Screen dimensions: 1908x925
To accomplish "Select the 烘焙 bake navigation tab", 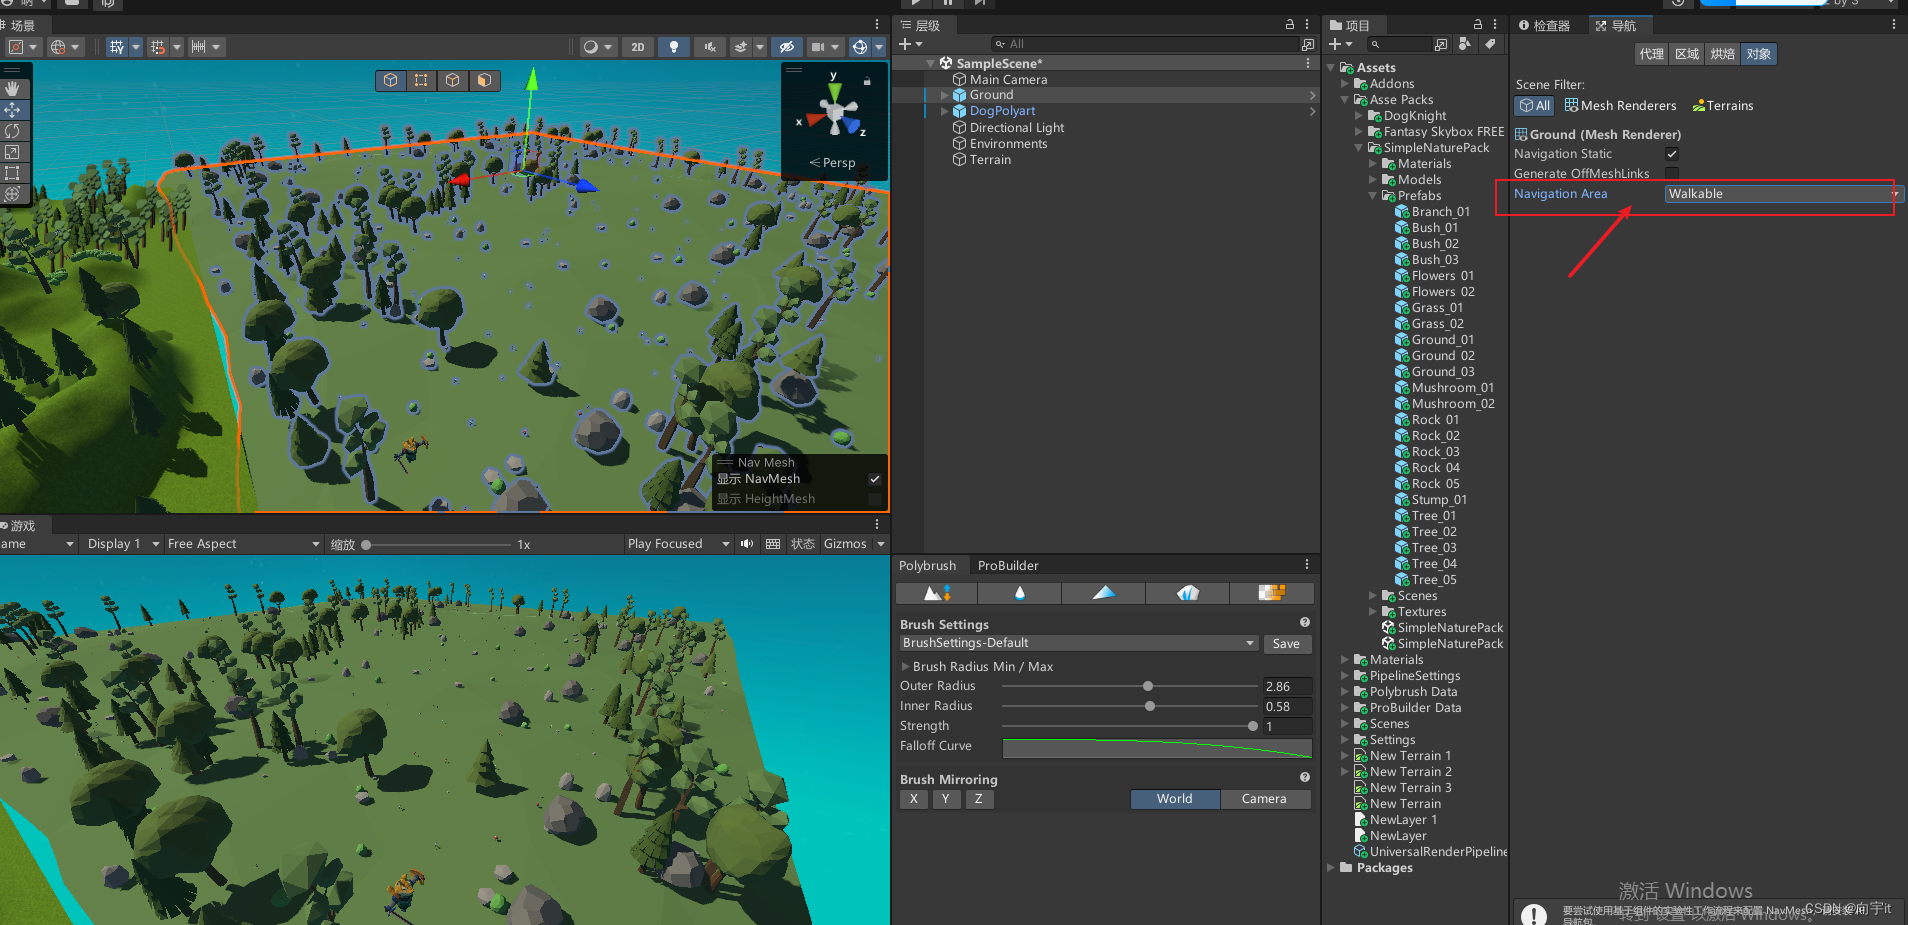I will pos(1722,54).
